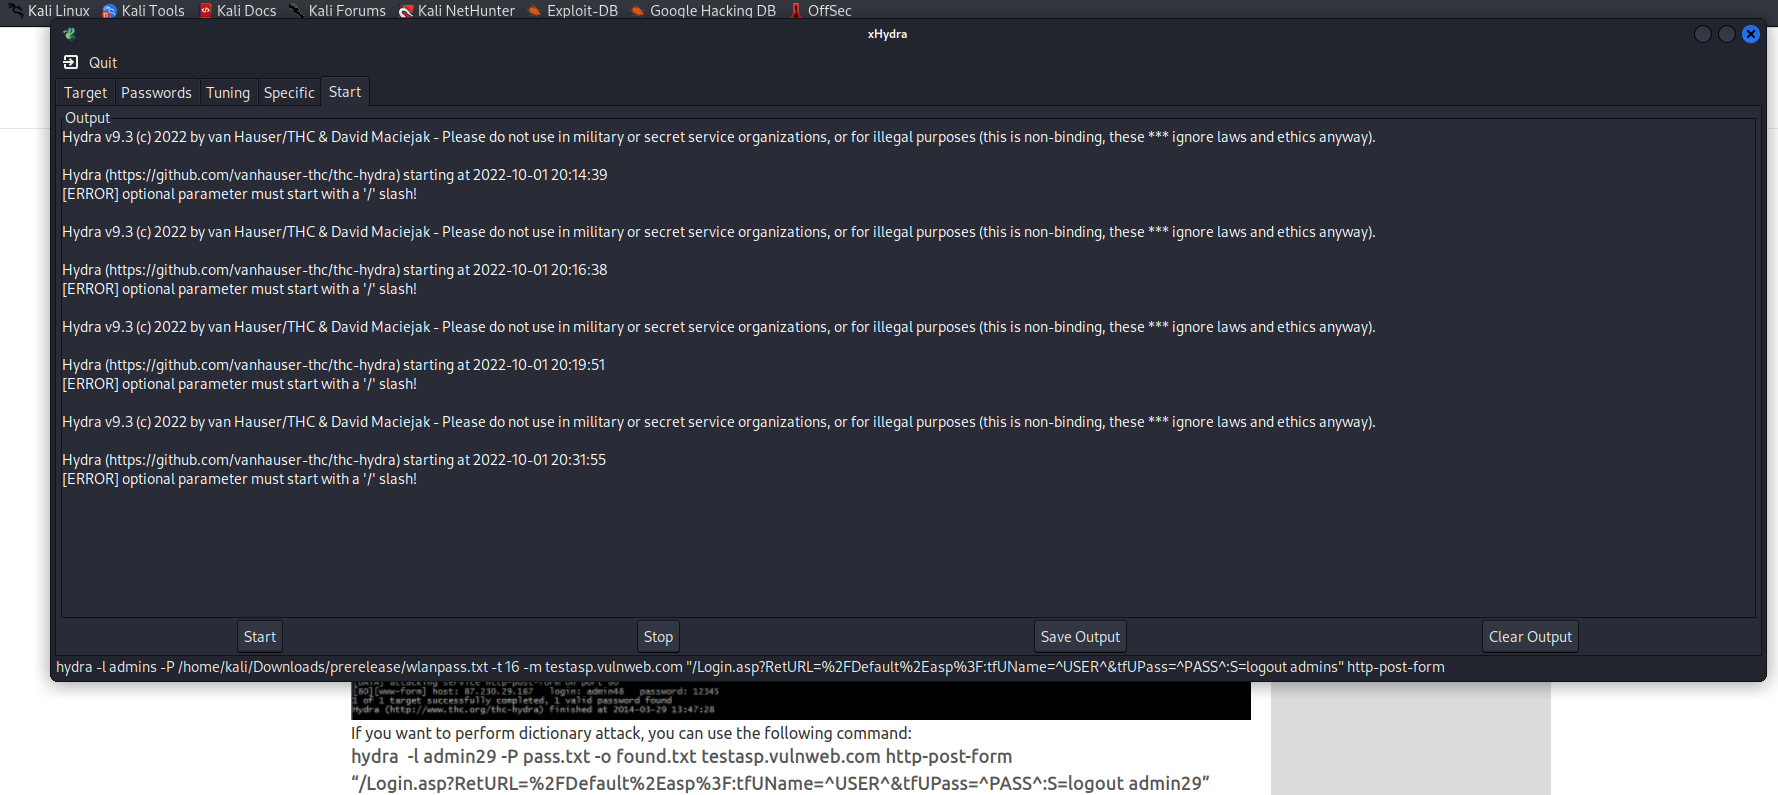
Task: Click the Save Output button
Action: (1080, 636)
